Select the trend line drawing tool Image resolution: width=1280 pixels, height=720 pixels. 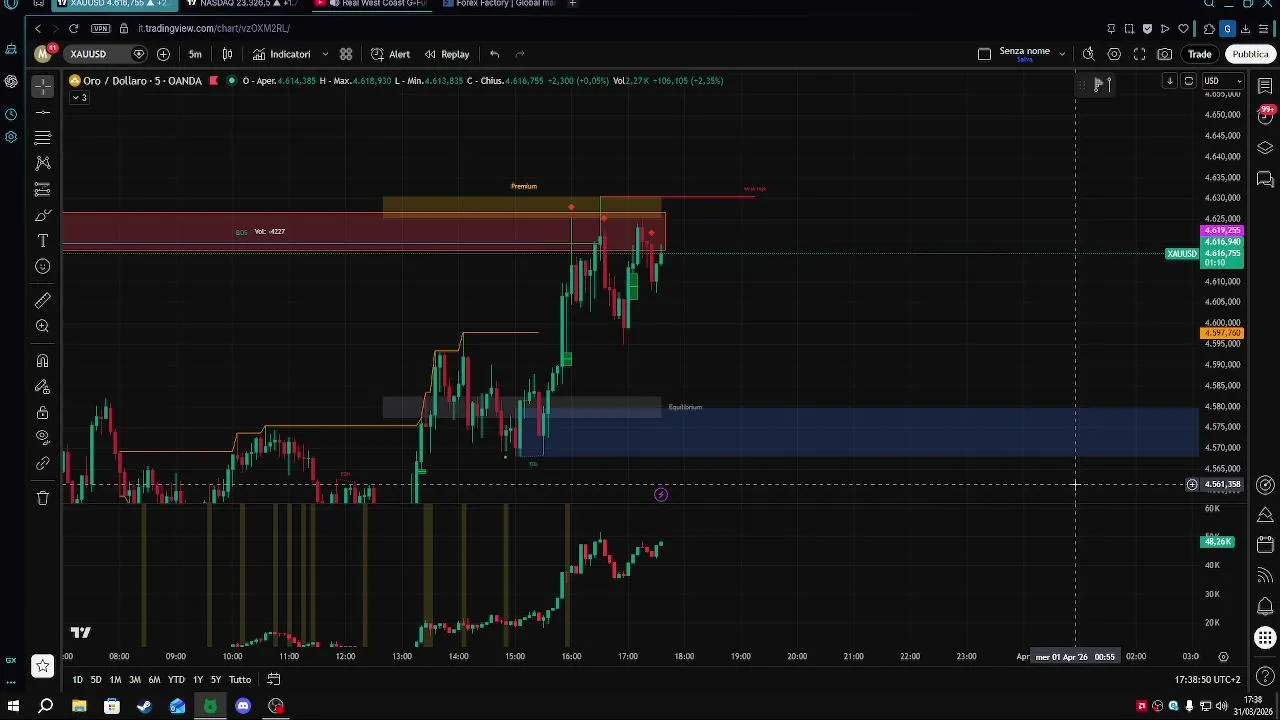point(42,112)
